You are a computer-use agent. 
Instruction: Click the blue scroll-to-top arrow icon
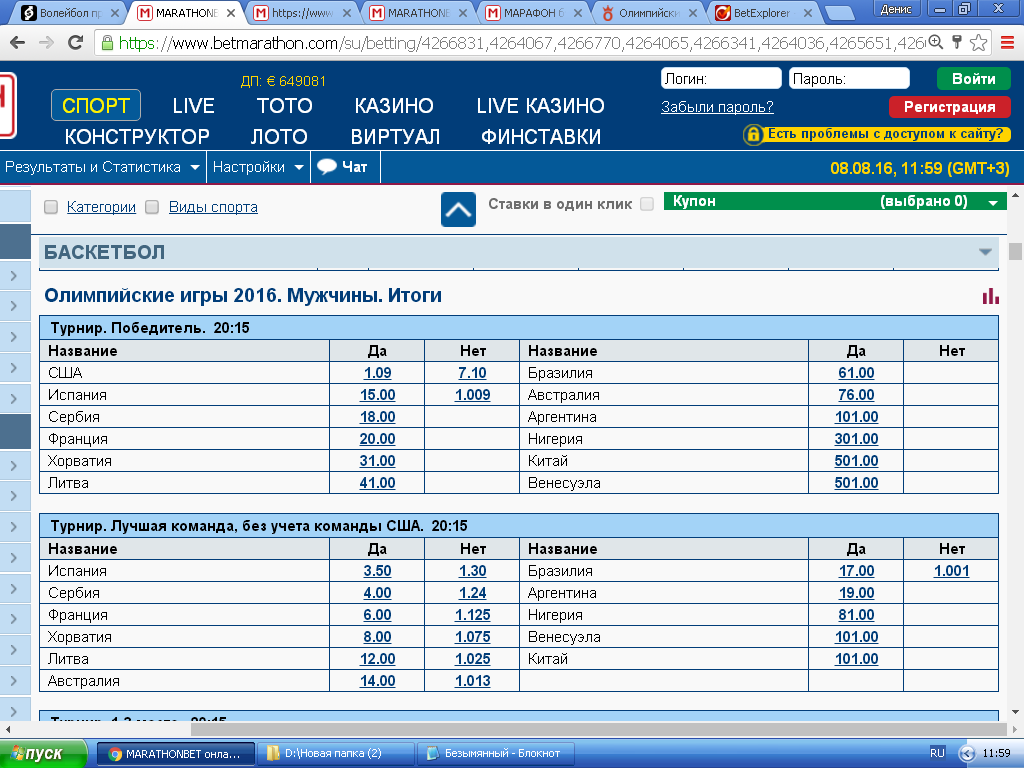coord(458,210)
